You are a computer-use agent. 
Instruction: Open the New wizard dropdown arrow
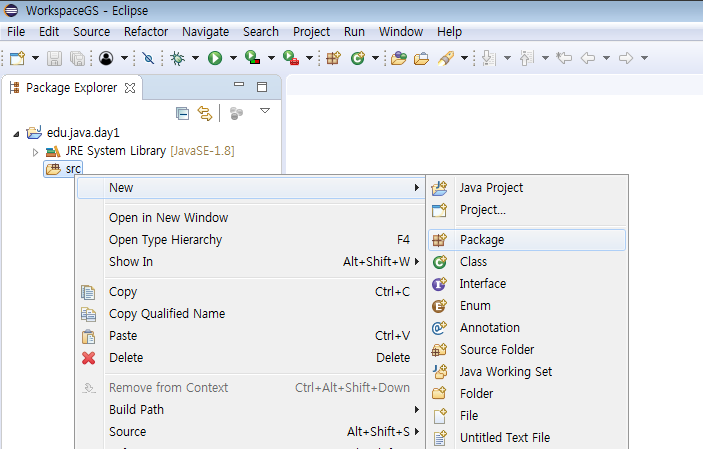35,58
